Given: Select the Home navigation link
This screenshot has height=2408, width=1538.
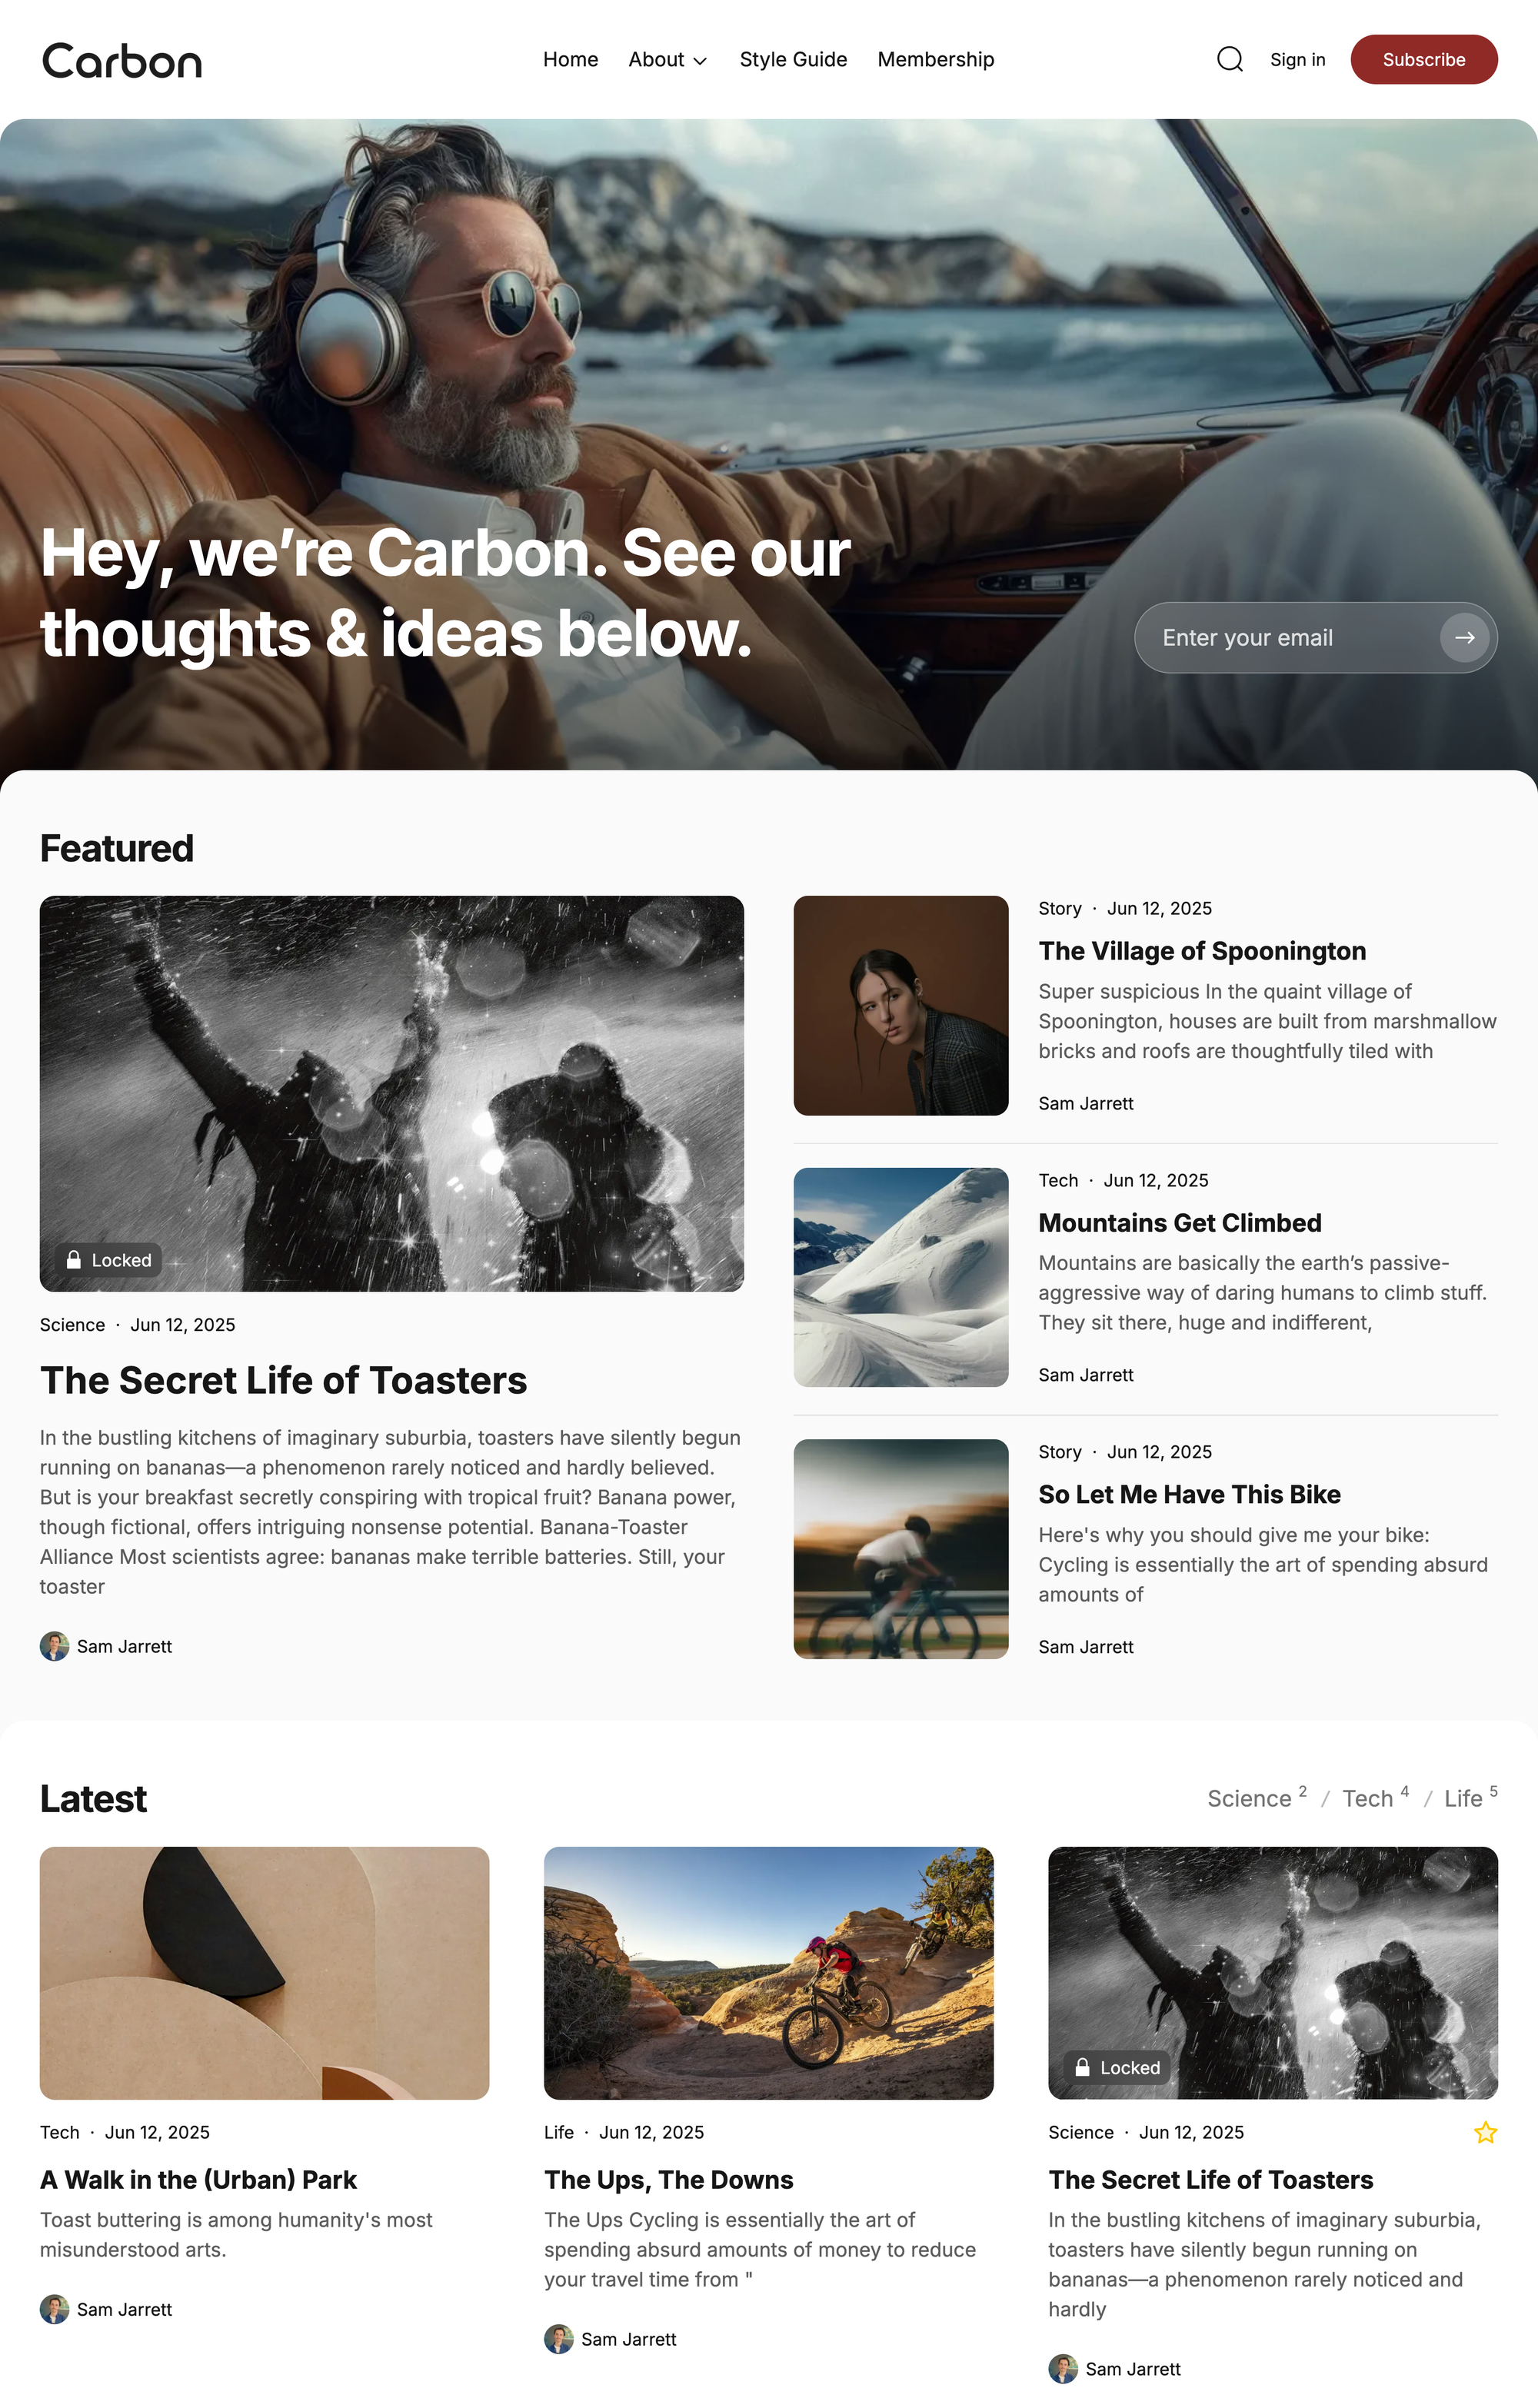Looking at the screenshot, I should (570, 60).
